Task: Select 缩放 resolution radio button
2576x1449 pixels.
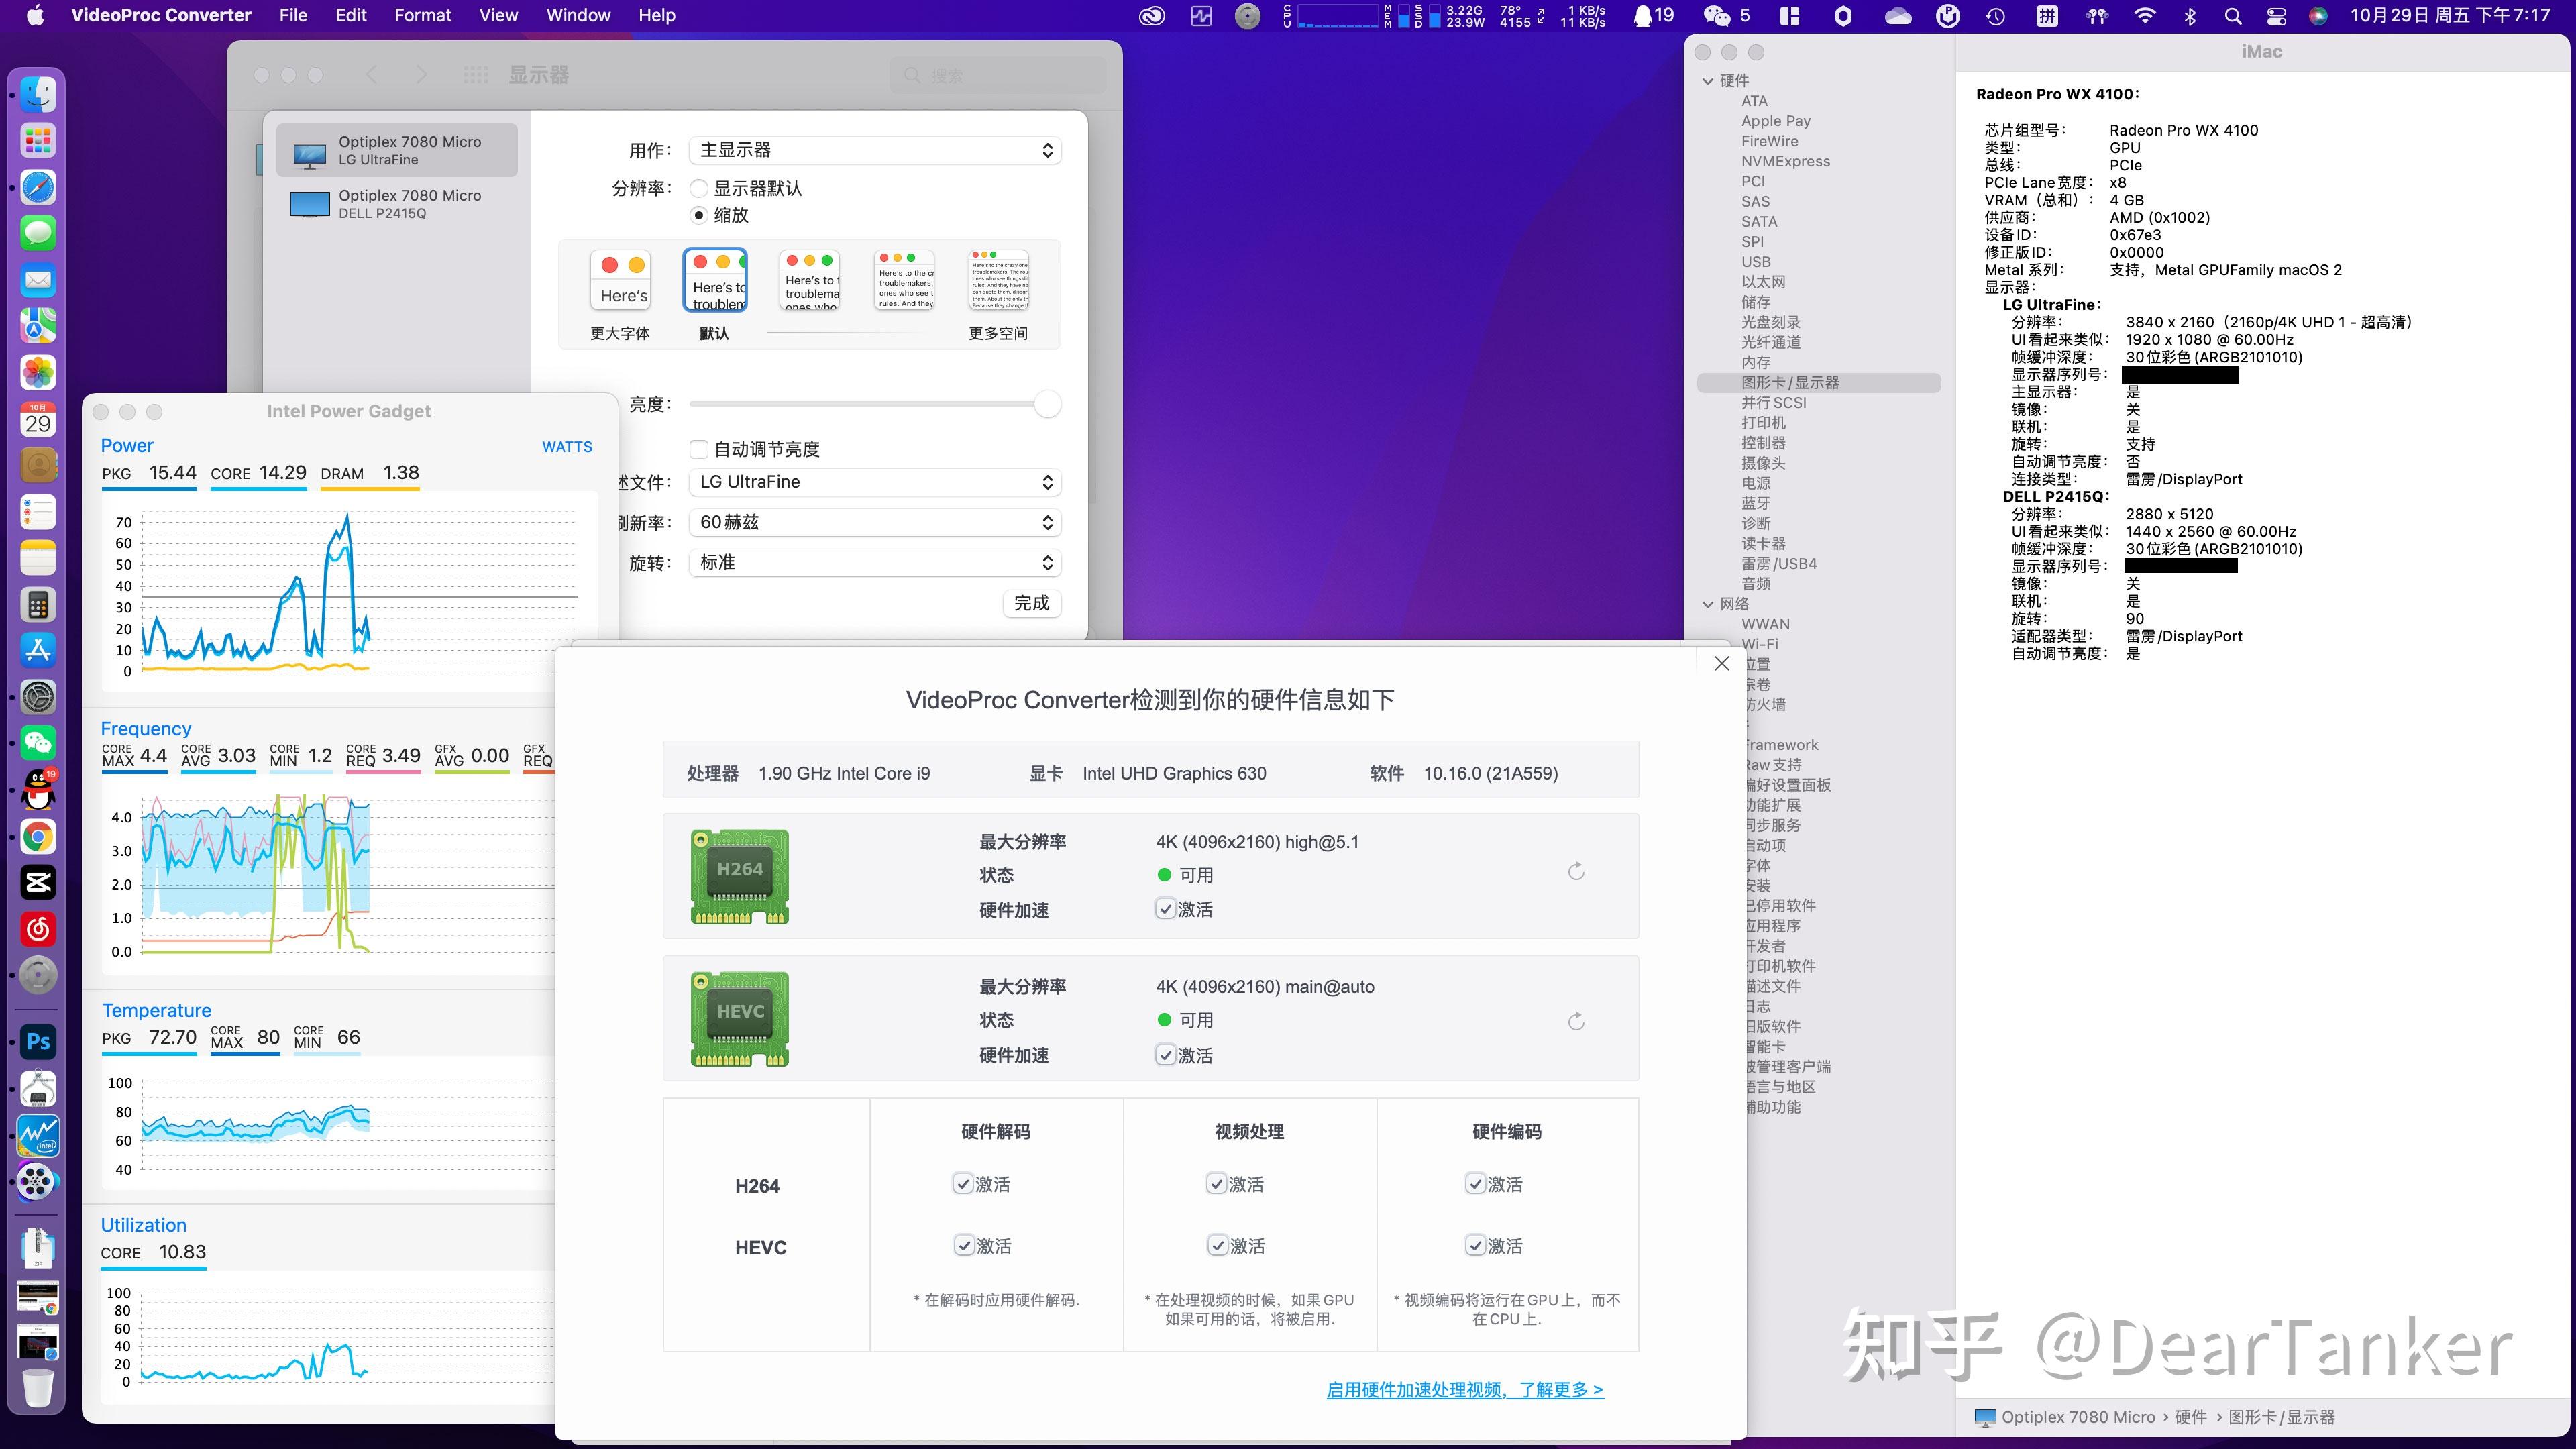Action: (699, 215)
